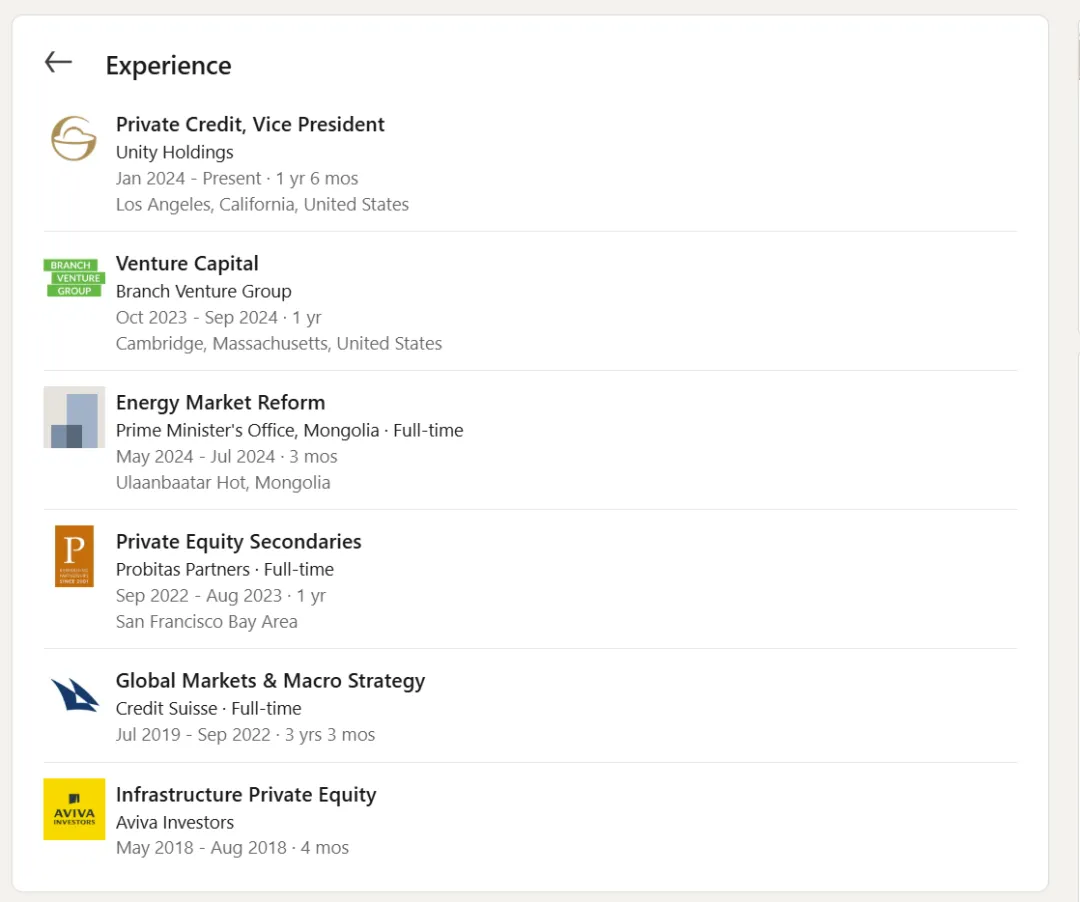Open the yellow Aviva Investors logo
The image size is (1080, 902).
tap(74, 809)
